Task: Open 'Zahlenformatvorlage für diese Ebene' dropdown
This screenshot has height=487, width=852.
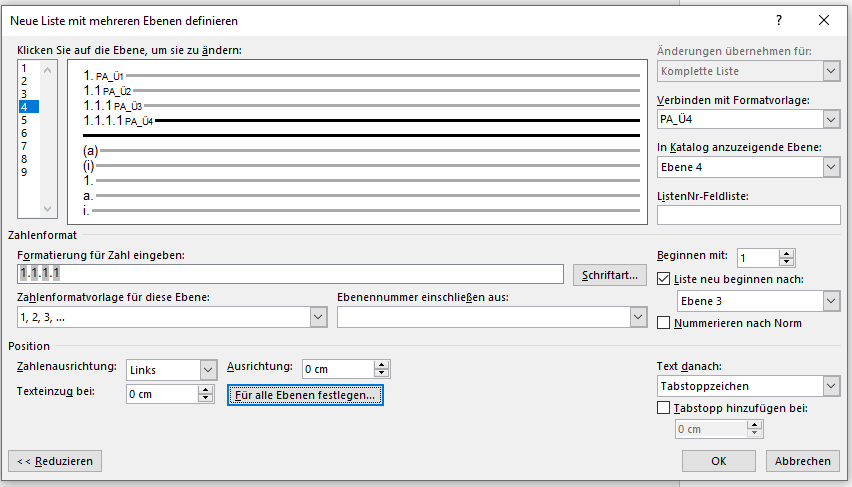Action: coord(318,317)
